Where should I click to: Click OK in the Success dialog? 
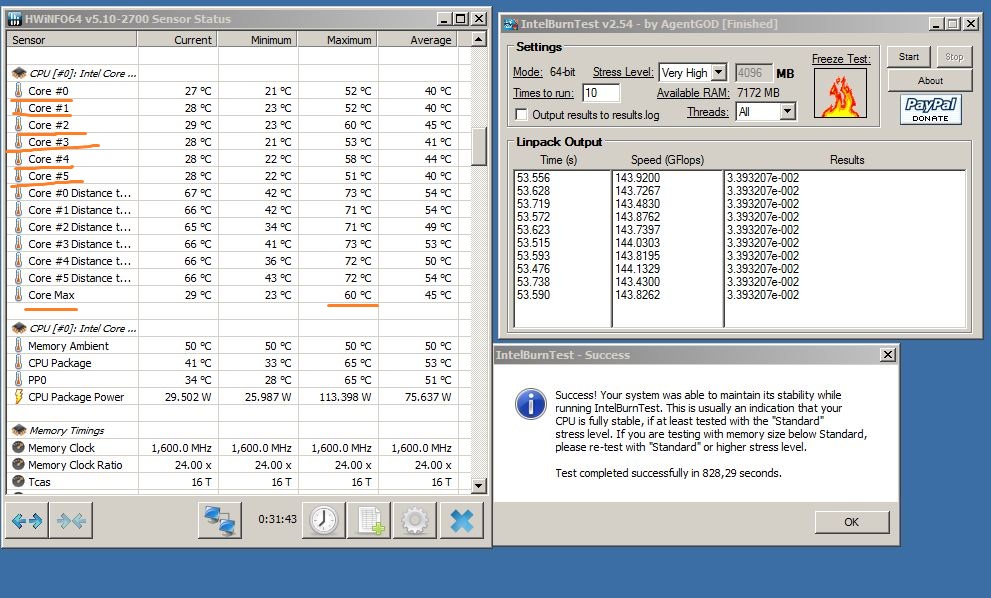point(851,522)
